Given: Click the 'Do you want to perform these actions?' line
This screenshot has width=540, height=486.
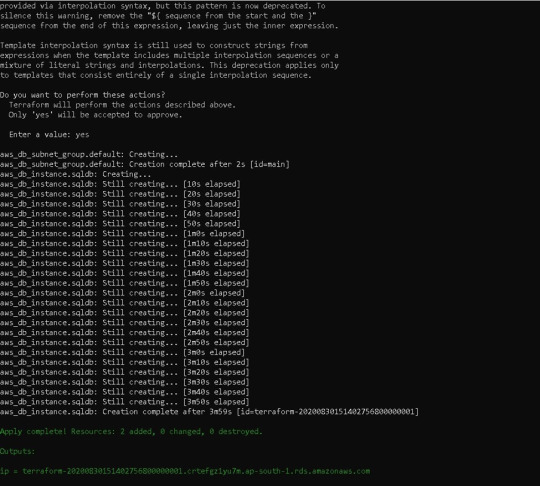Looking at the screenshot, I should pos(83,95).
